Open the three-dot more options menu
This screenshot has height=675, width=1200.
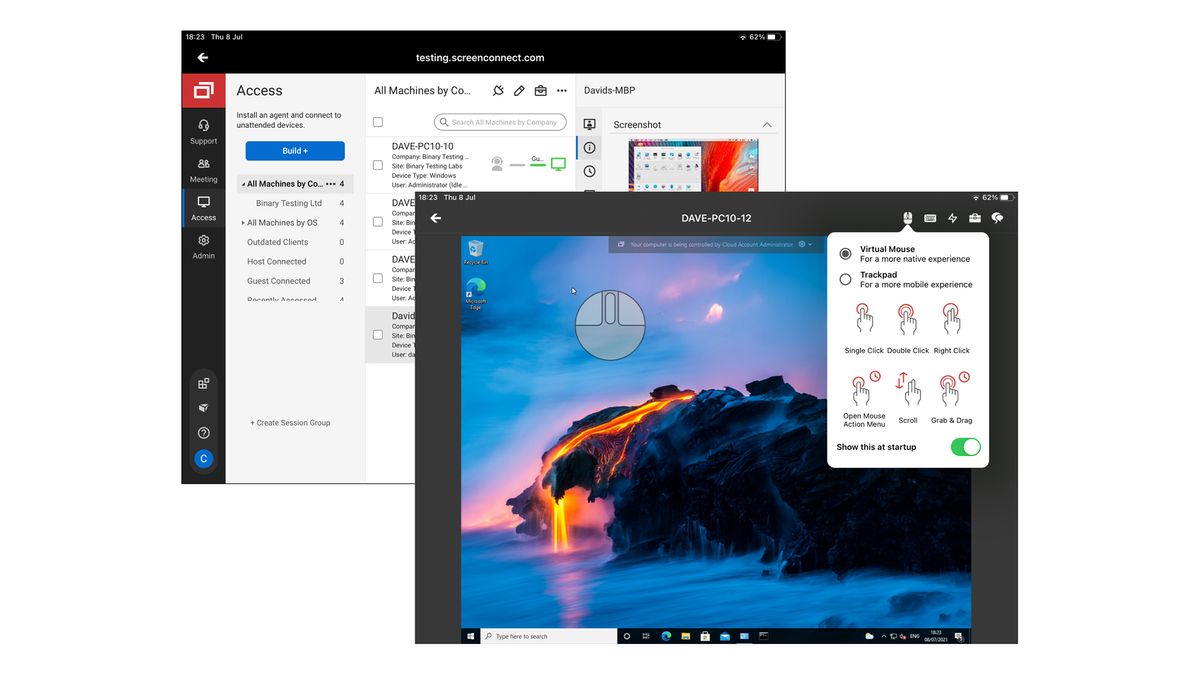coord(561,89)
